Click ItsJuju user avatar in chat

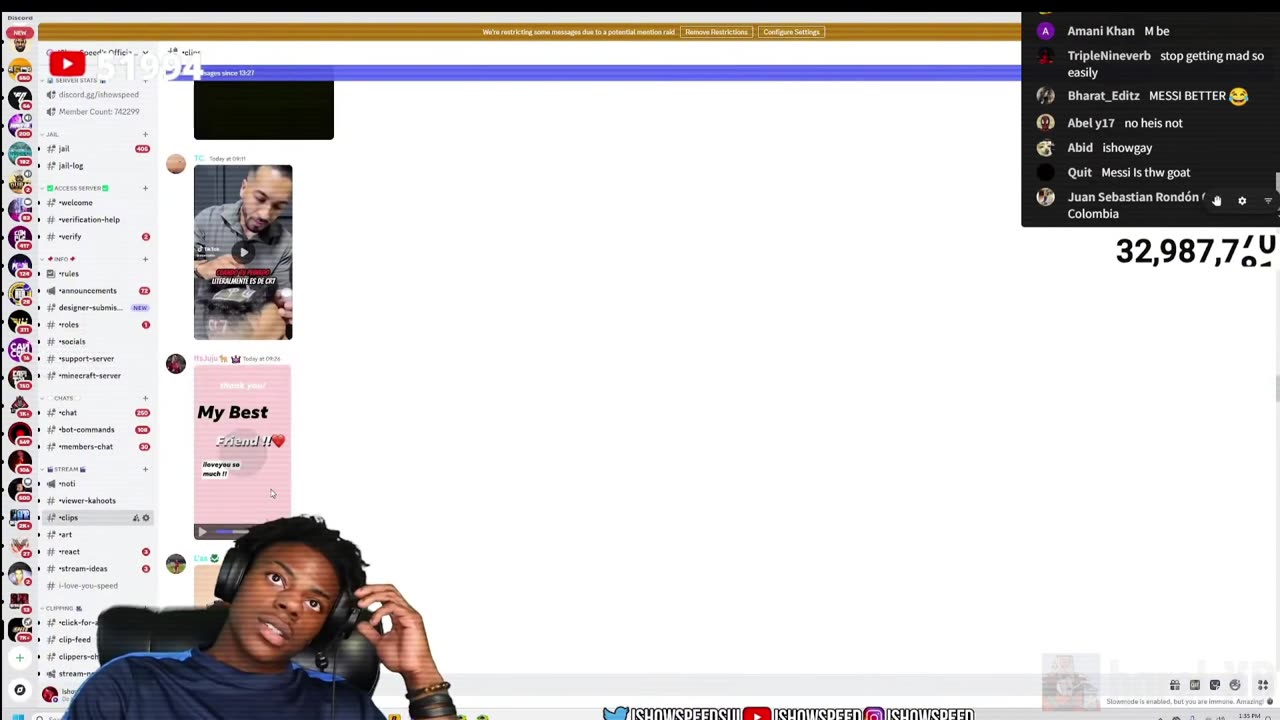pos(176,364)
